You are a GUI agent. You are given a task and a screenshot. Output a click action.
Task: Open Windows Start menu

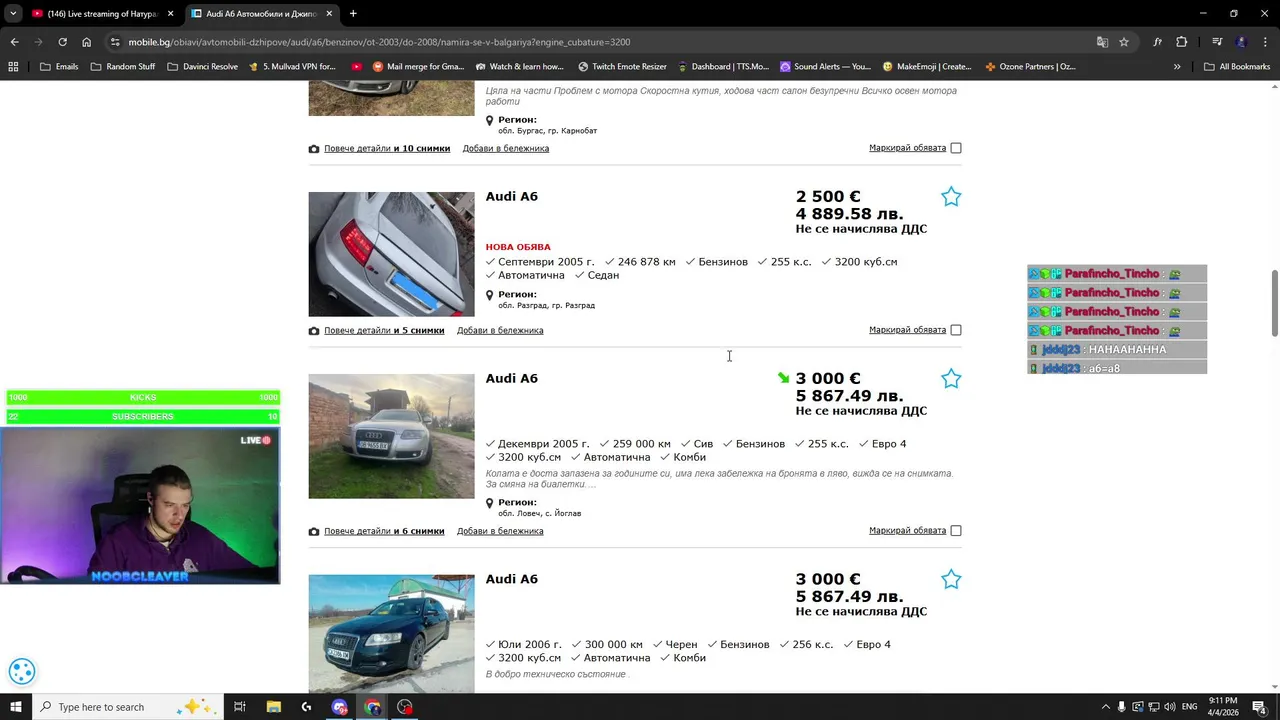[15, 707]
